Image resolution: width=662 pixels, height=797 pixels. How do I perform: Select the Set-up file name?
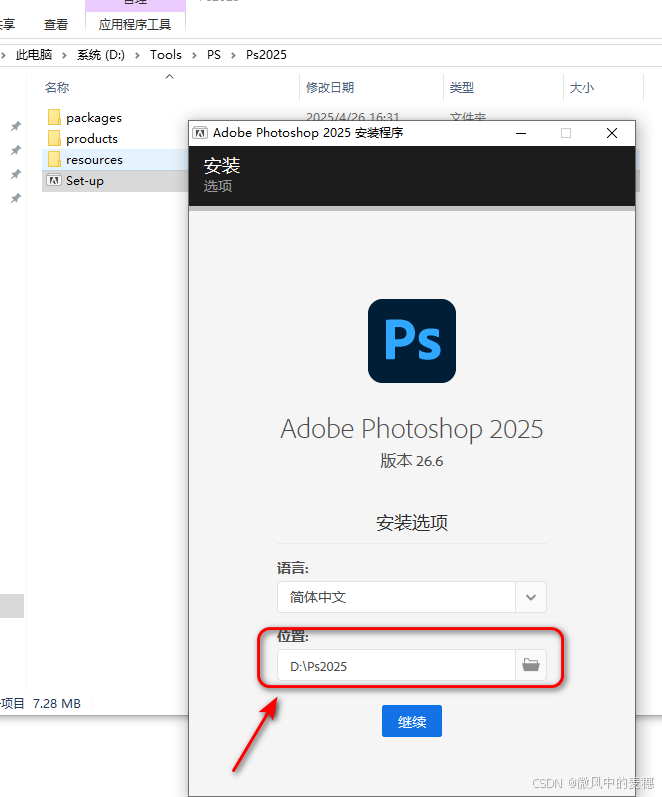coord(85,180)
